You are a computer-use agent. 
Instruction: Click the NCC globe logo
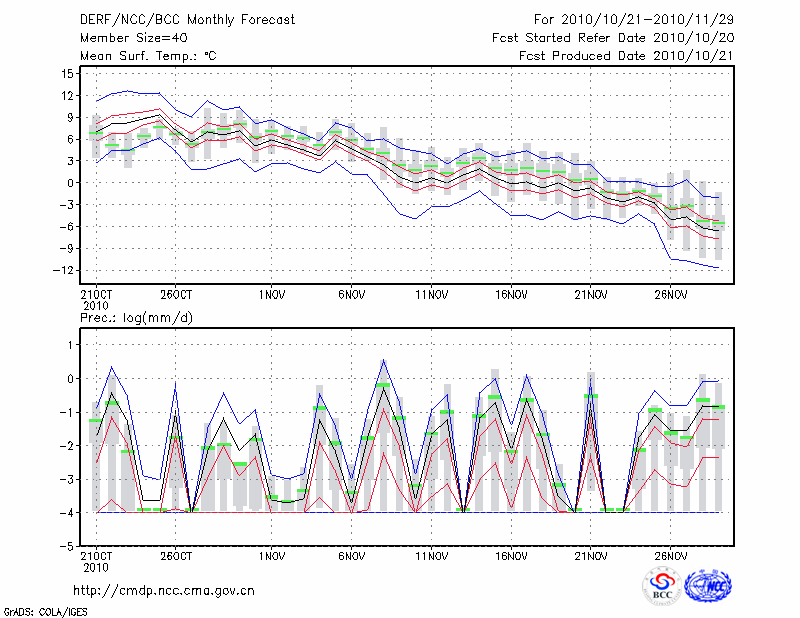(x=707, y=586)
